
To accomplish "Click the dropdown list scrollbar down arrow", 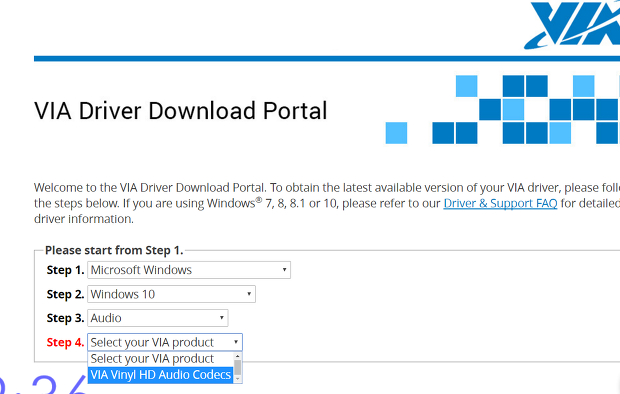I will [x=238, y=379].
